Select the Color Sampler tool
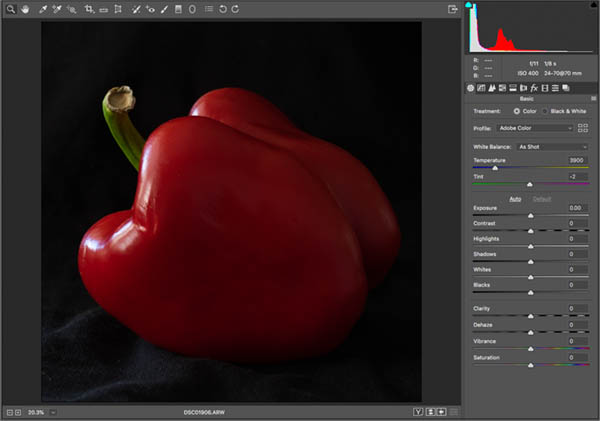The image size is (600, 421). click(57, 9)
